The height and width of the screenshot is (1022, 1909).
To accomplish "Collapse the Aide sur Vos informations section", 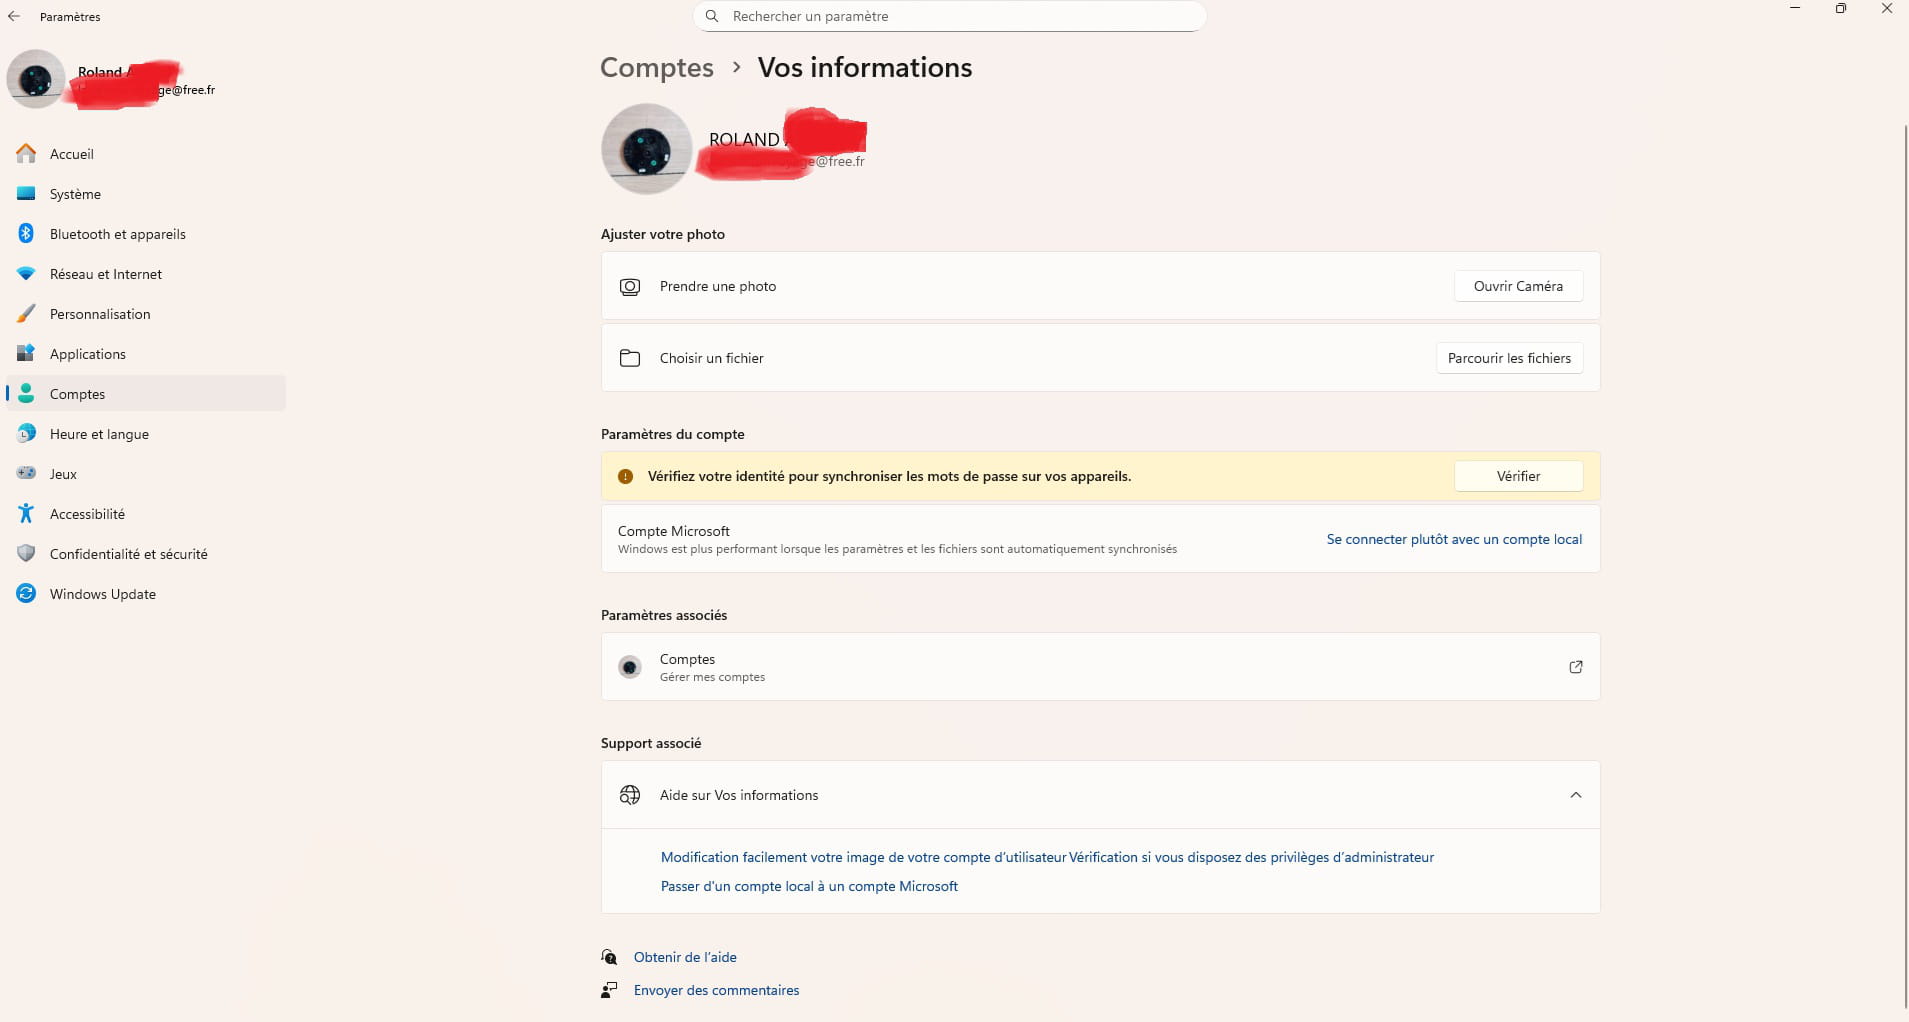I will click(1575, 795).
